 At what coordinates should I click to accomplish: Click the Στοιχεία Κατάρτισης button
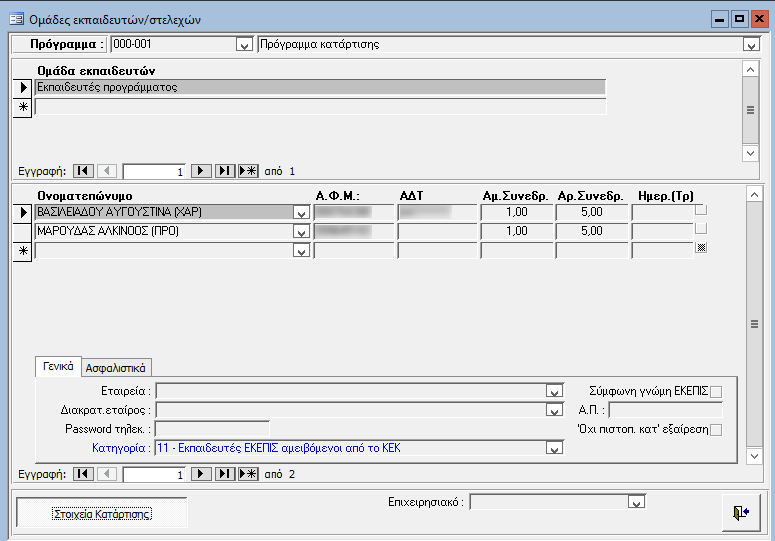click(101, 513)
